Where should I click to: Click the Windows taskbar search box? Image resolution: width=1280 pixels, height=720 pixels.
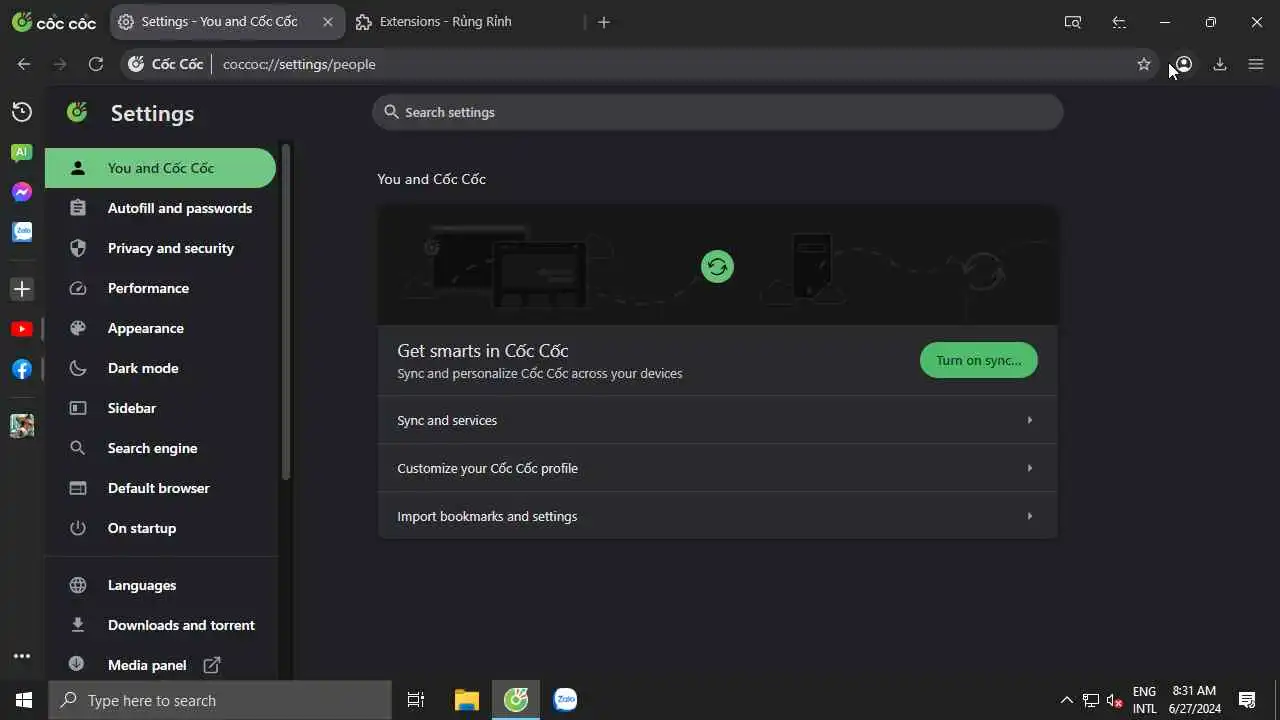pyautogui.click(x=220, y=700)
